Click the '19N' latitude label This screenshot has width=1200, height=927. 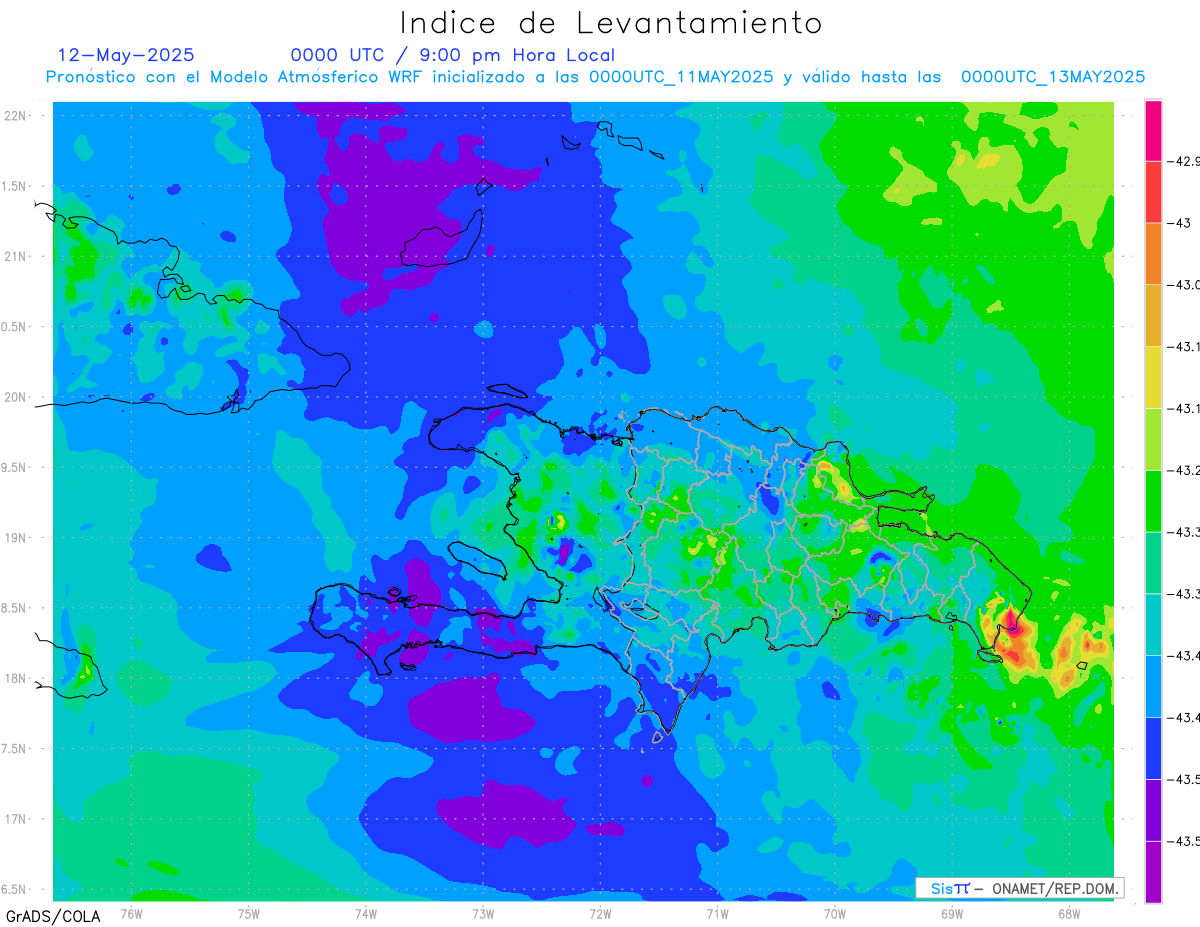(16, 537)
